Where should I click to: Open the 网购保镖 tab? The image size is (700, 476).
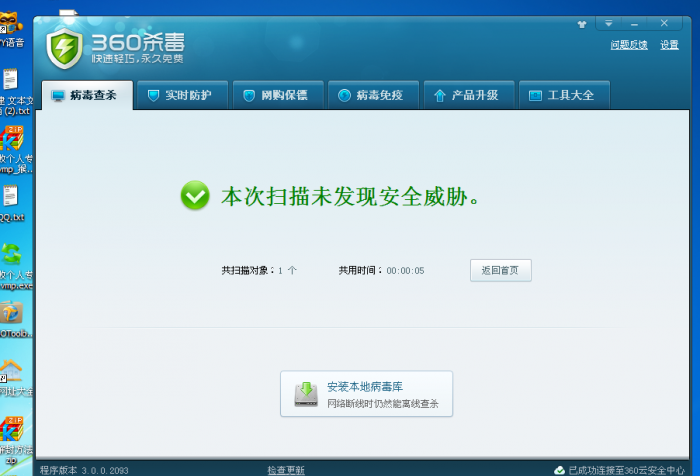pos(278,95)
